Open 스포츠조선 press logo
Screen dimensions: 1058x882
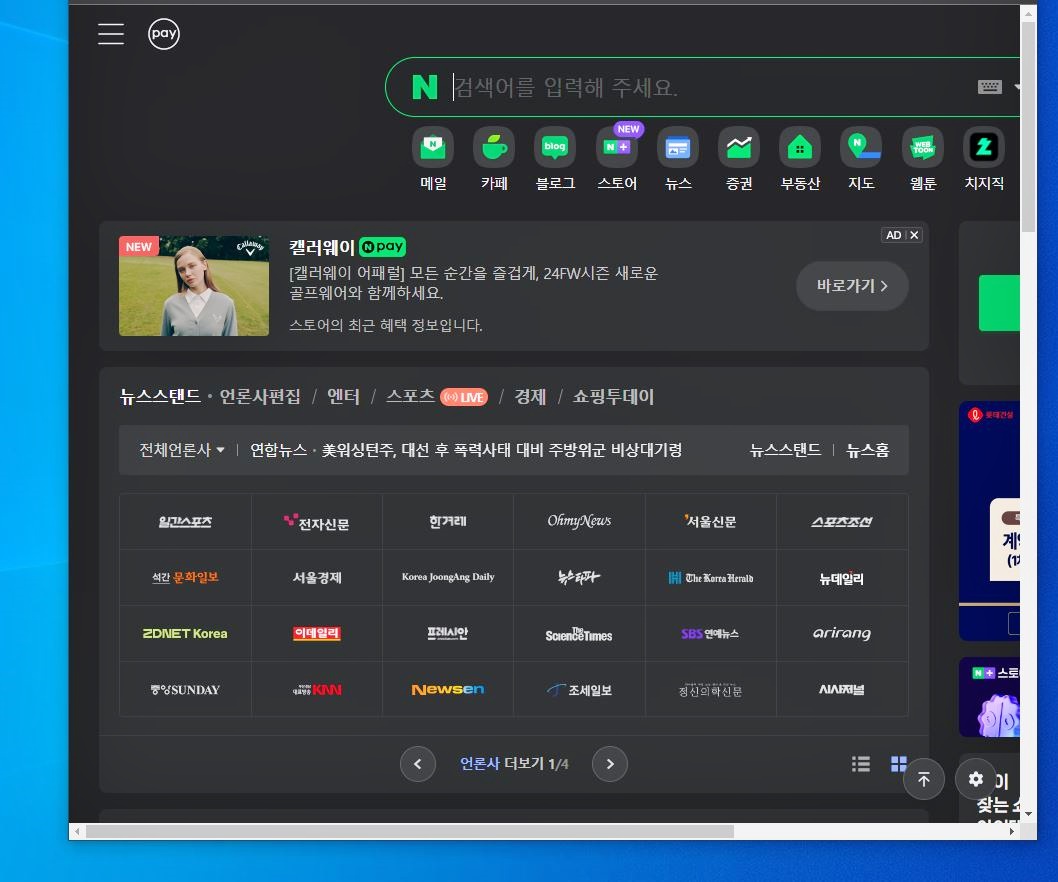pos(841,522)
